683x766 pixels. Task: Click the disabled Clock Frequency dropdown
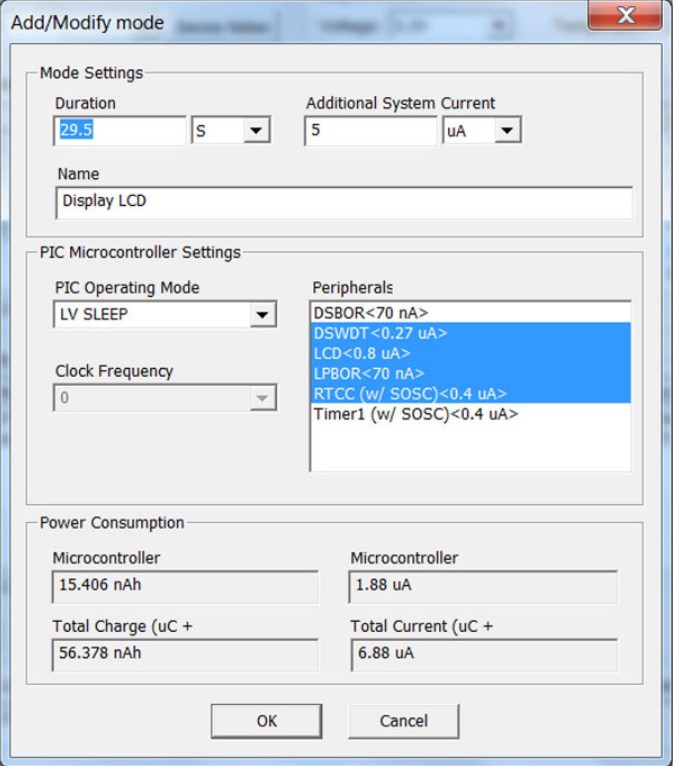point(165,398)
